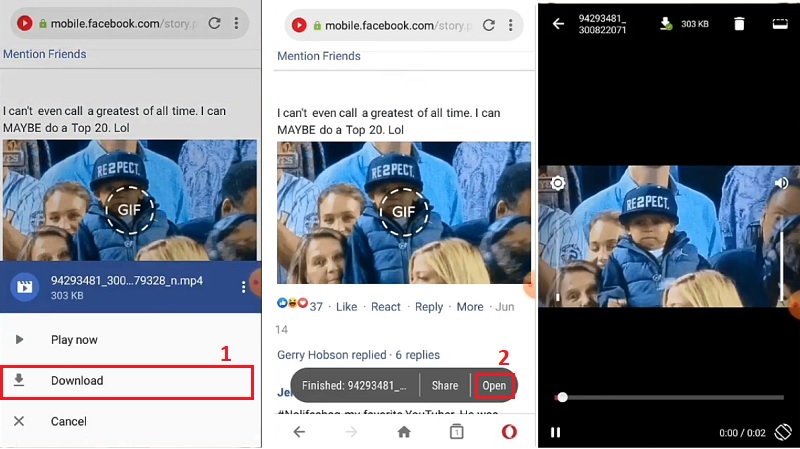This screenshot has width=800, height=449.
Task: Reload page in the left browser panel
Action: [214, 23]
